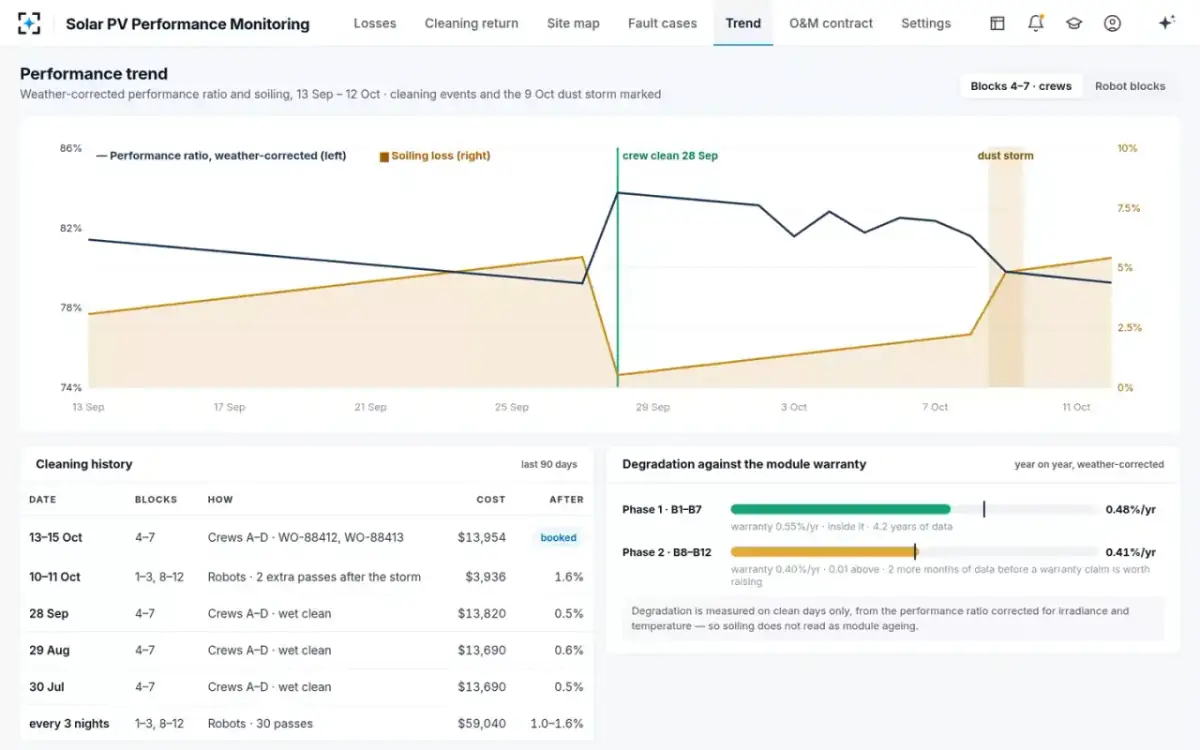The width and height of the screenshot is (1200, 750).
Task: Go to the Site map tab
Action: (x=573, y=23)
